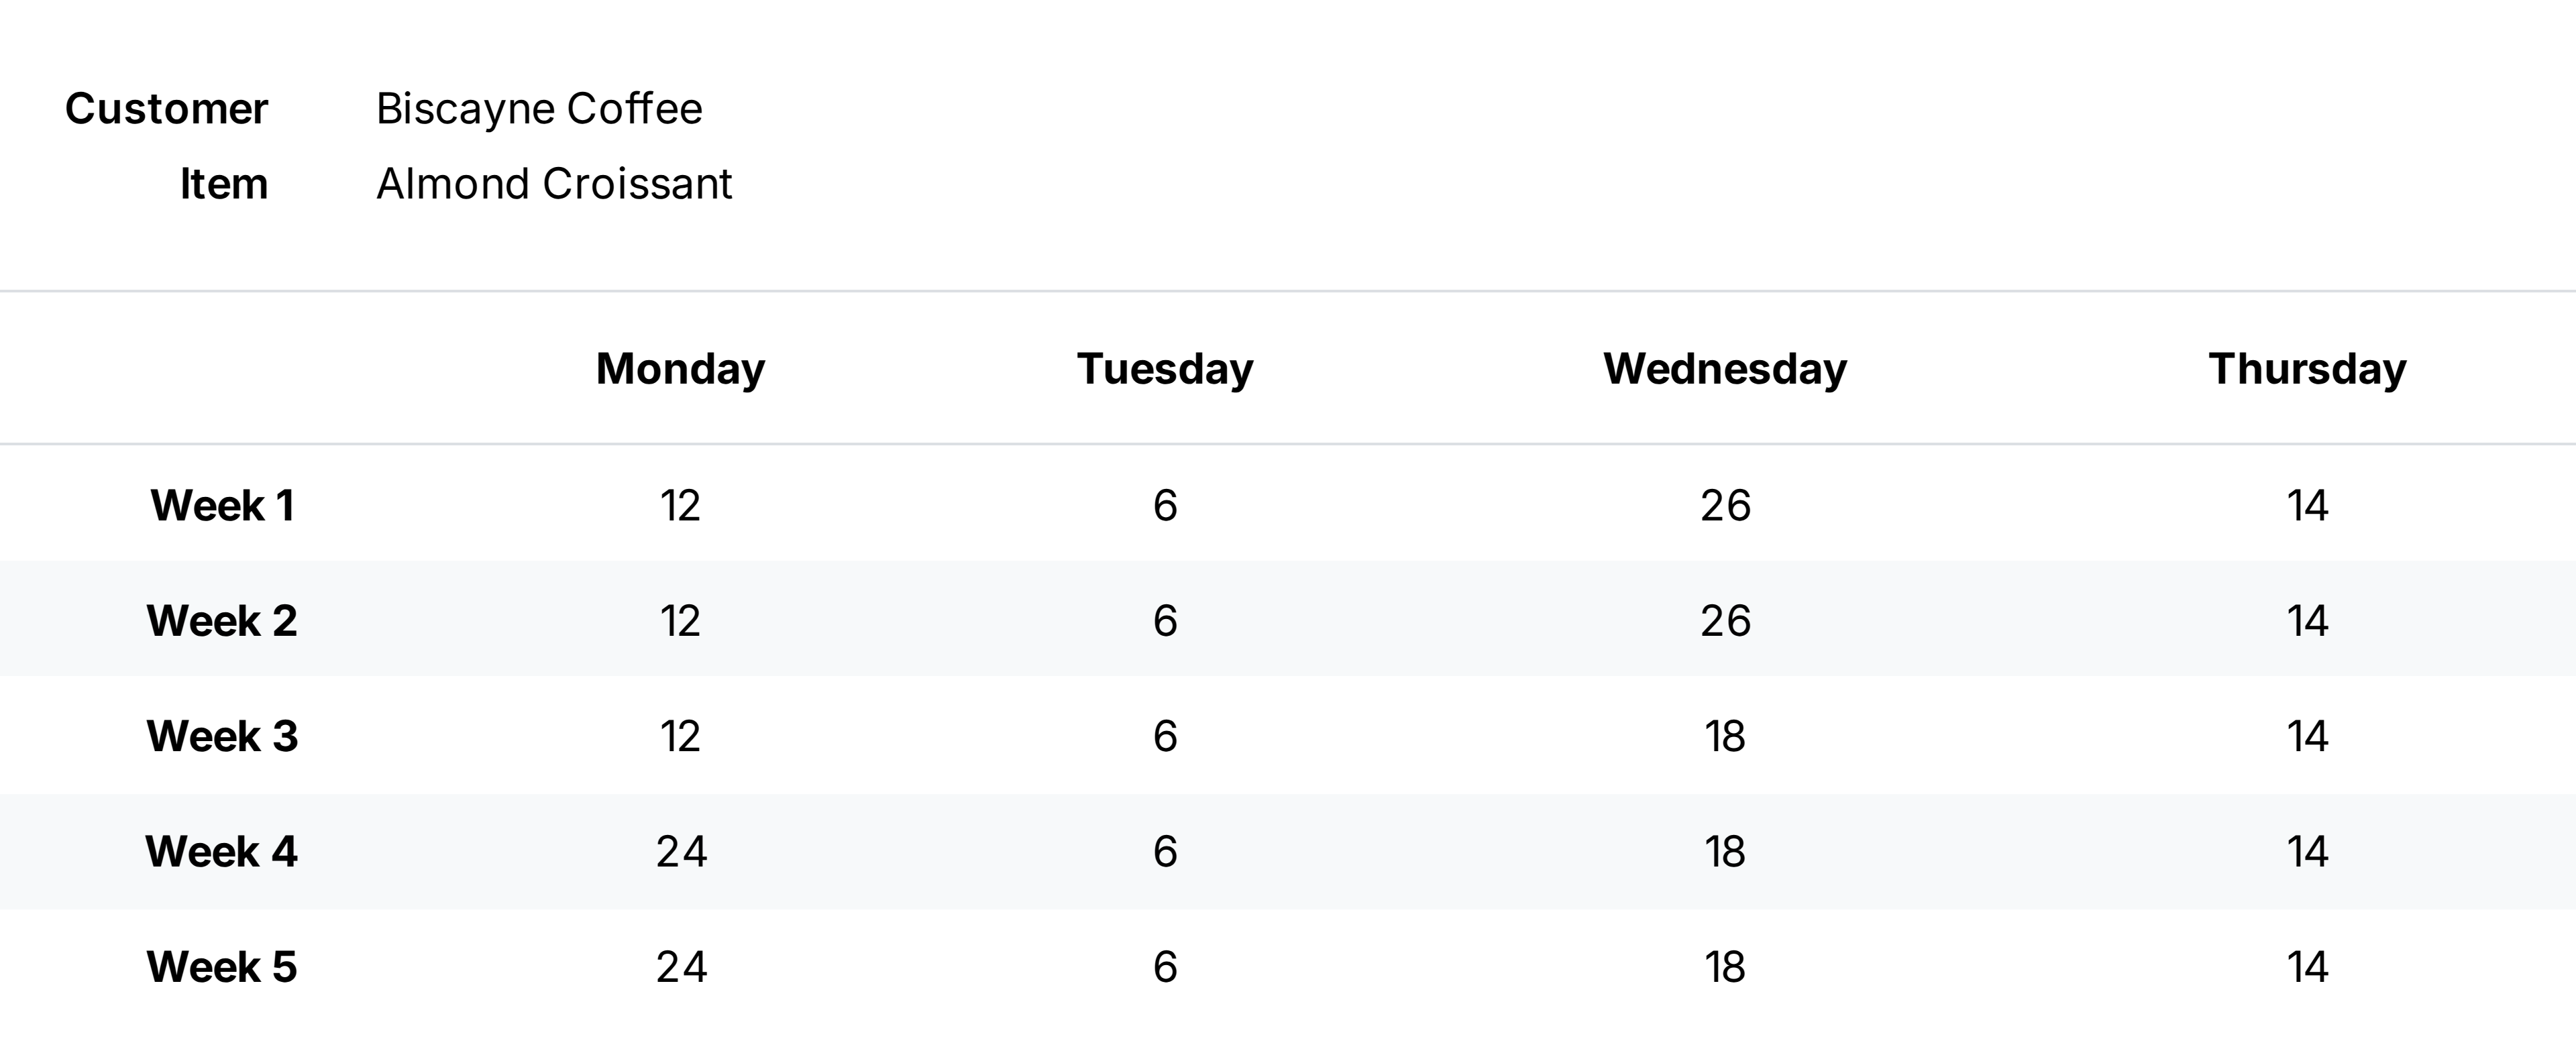The width and height of the screenshot is (2576, 1057).
Task: Click the Customer field label
Action: [x=166, y=109]
